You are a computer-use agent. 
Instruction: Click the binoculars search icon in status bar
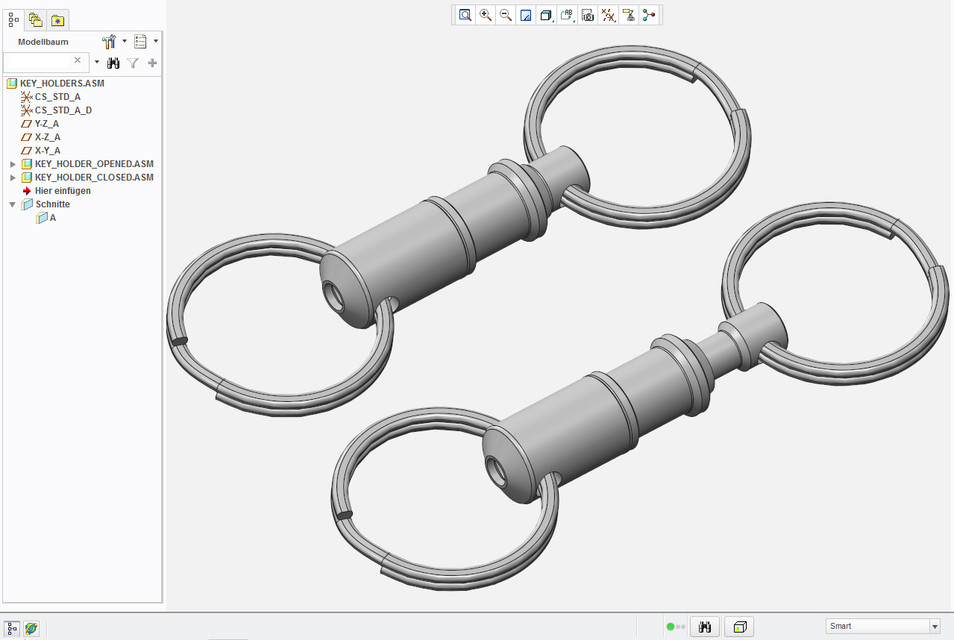705,626
